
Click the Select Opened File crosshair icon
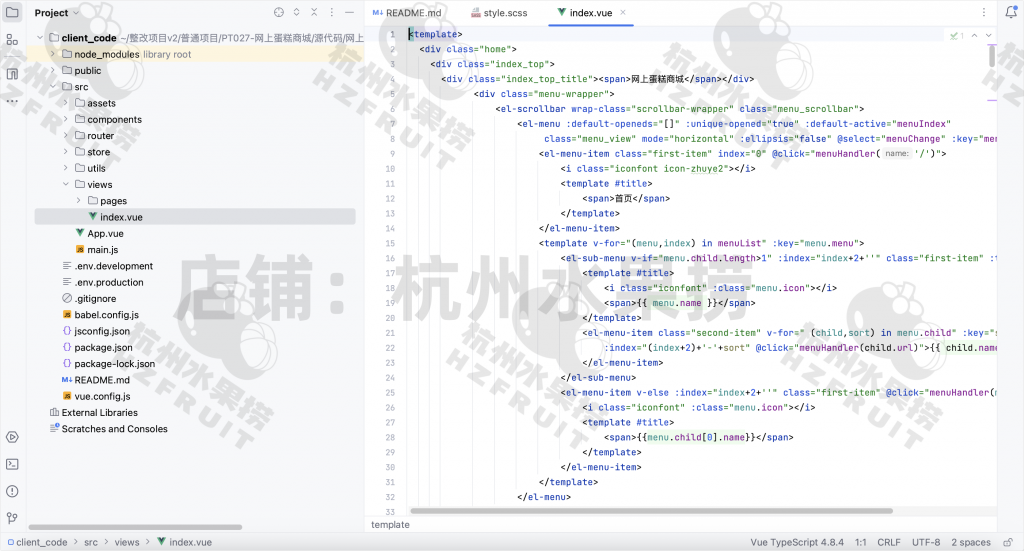(278, 13)
